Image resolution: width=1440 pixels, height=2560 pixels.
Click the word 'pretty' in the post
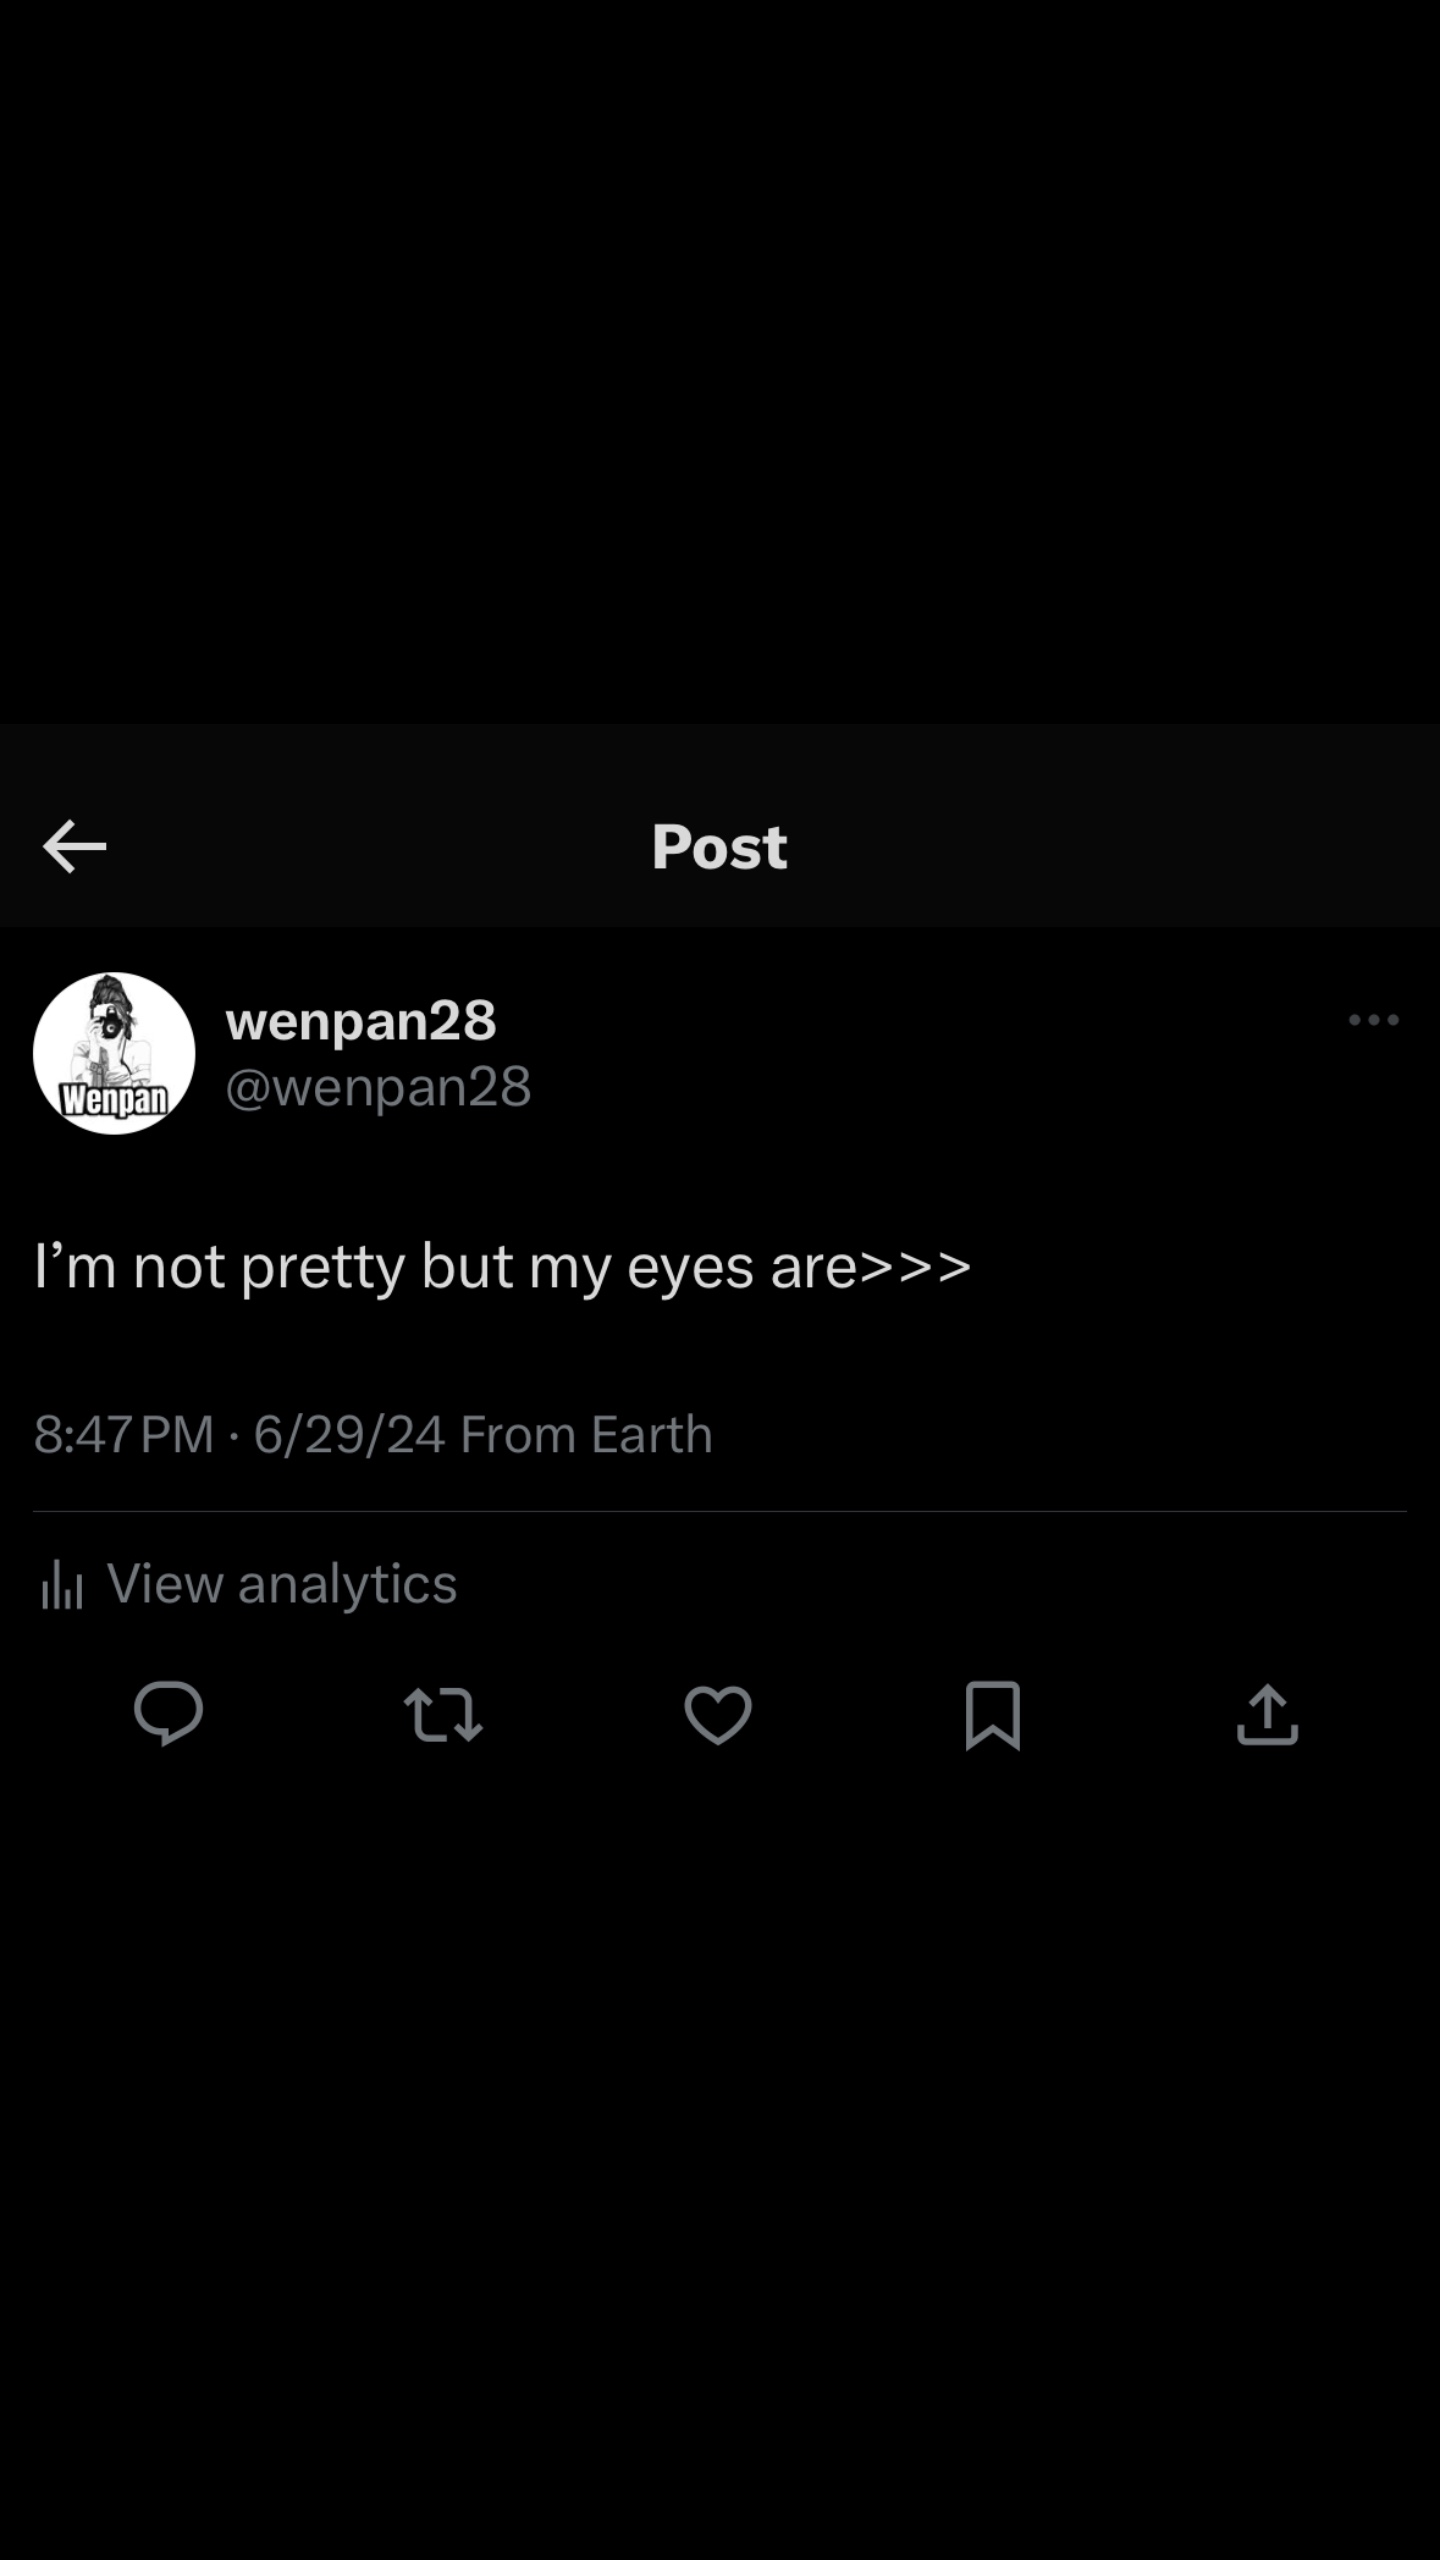tap(323, 1268)
